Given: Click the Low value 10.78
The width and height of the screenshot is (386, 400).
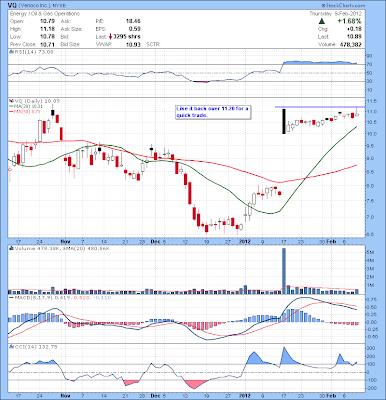Looking at the screenshot, I should tap(48, 37).
